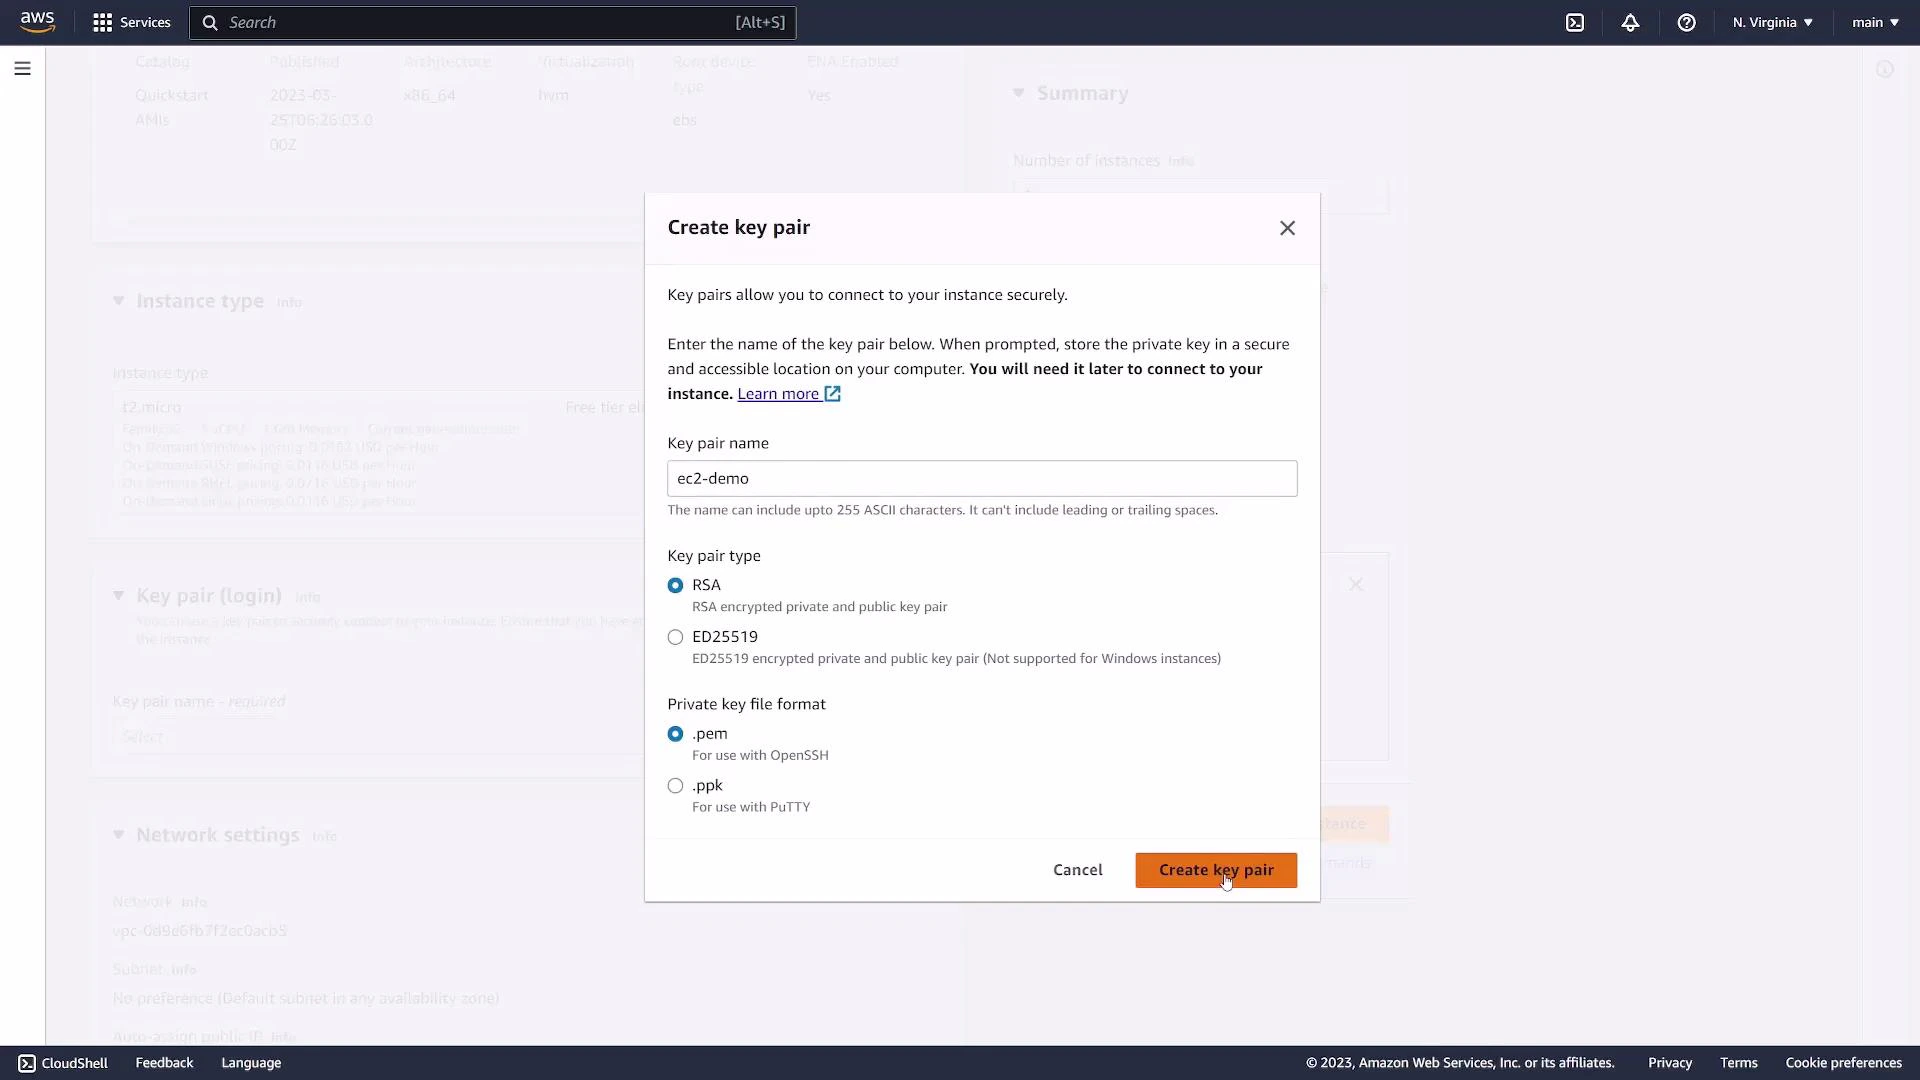Click the hamburger navigation menu icon
1920x1080 pixels.
pos(22,68)
